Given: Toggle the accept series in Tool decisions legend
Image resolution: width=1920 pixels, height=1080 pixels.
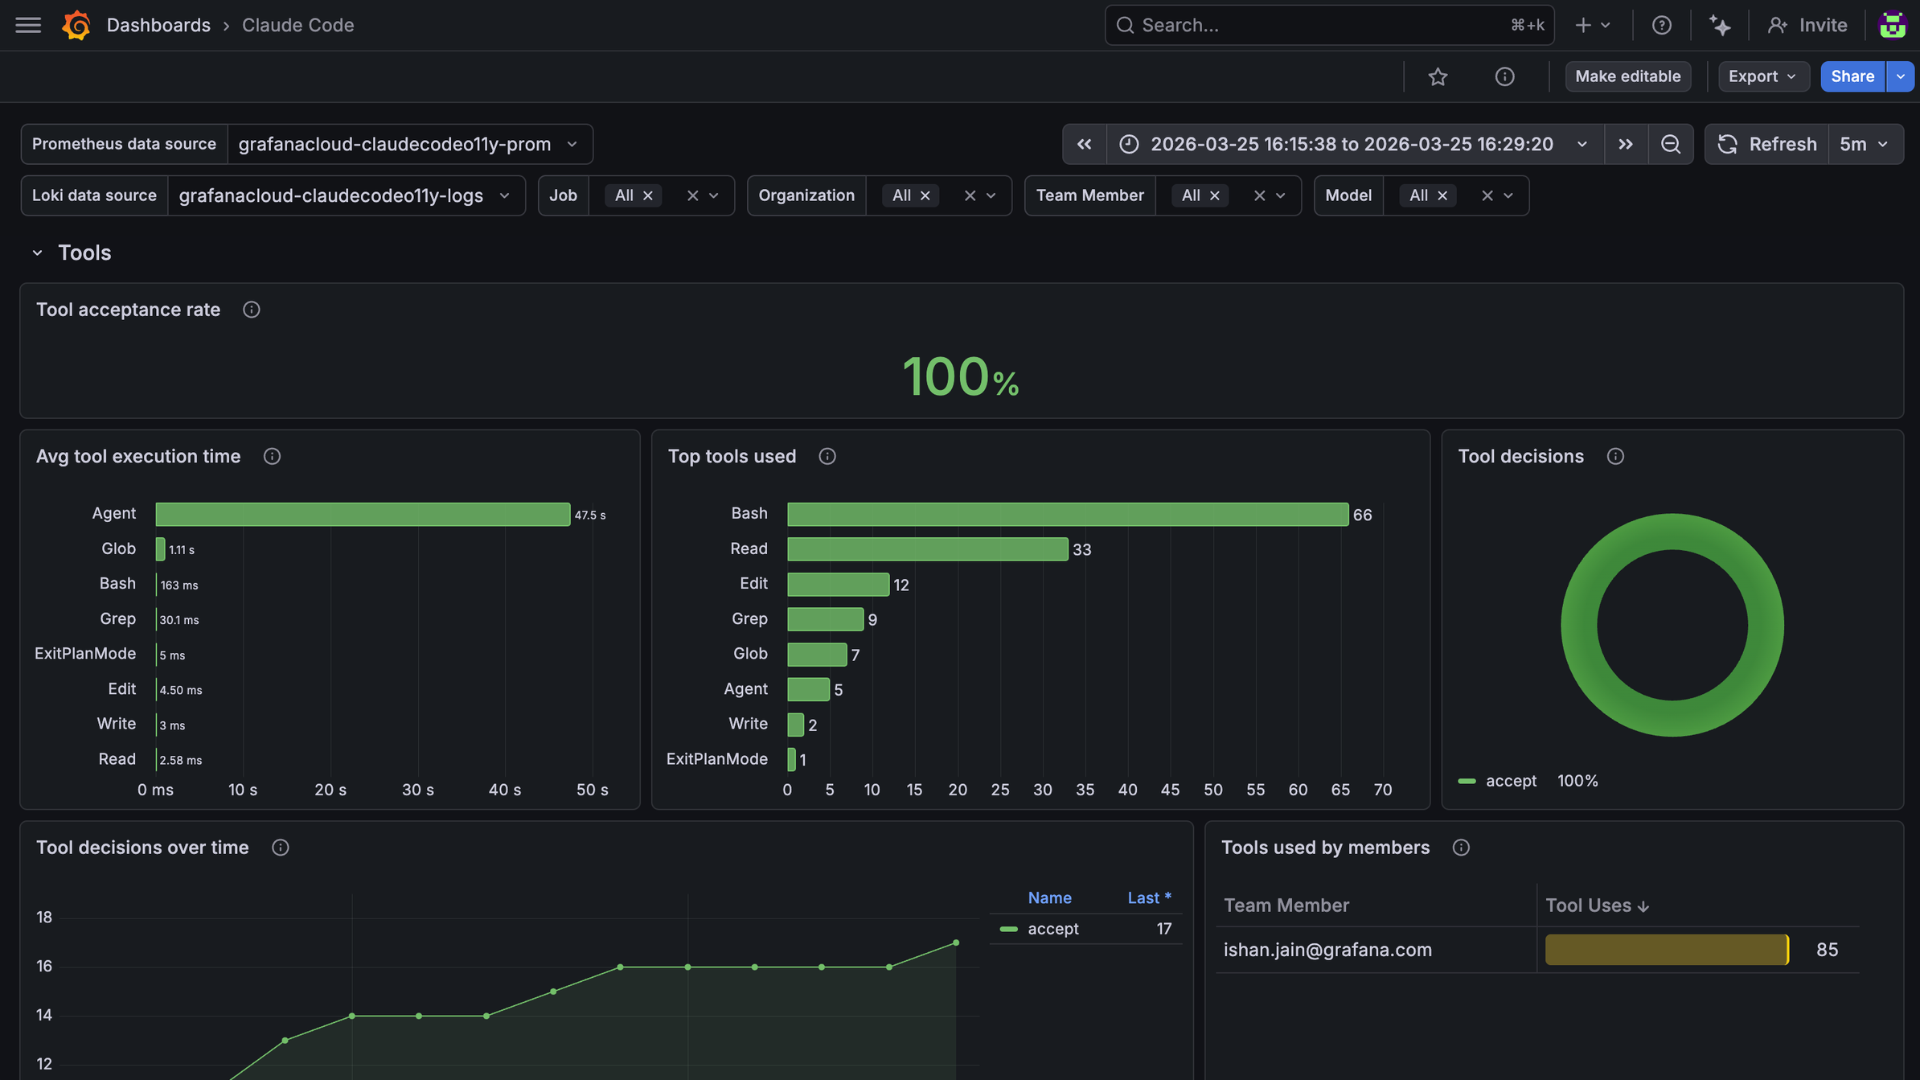Looking at the screenshot, I should click(1510, 781).
